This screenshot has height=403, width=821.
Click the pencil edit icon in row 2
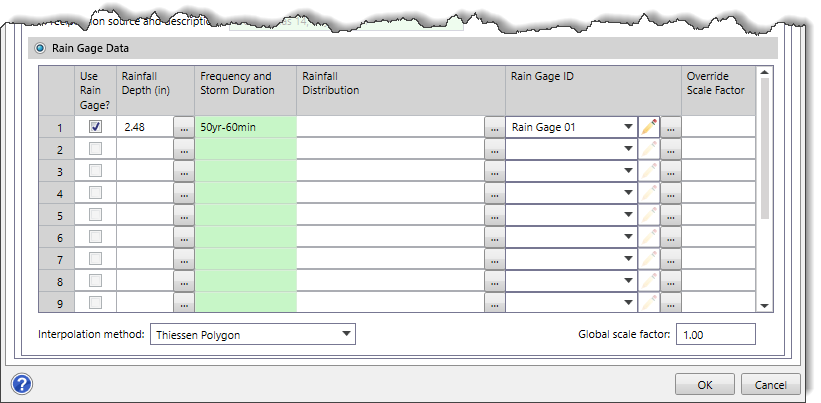point(649,149)
